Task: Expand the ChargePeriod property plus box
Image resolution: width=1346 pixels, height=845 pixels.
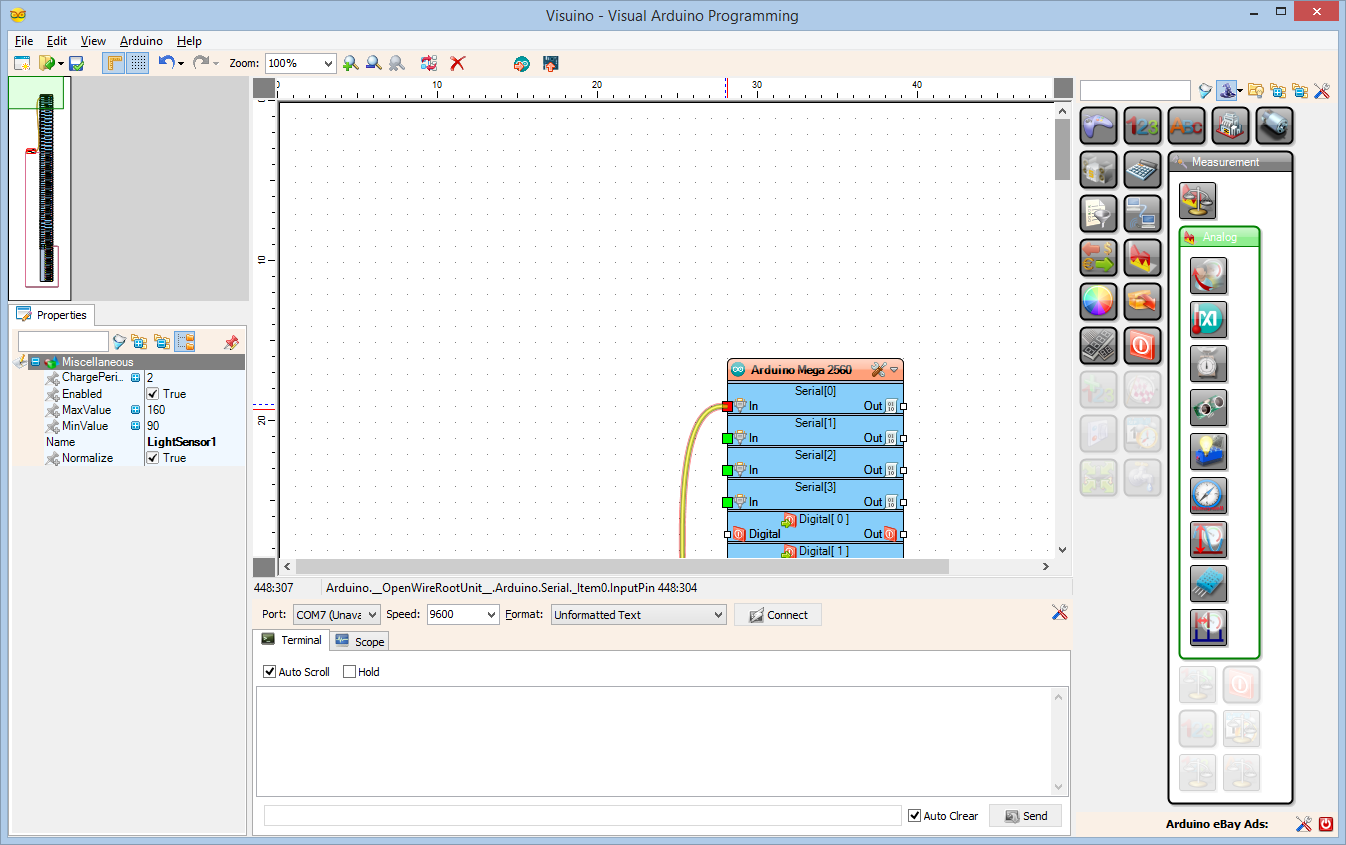Action: pyautogui.click(x=135, y=378)
